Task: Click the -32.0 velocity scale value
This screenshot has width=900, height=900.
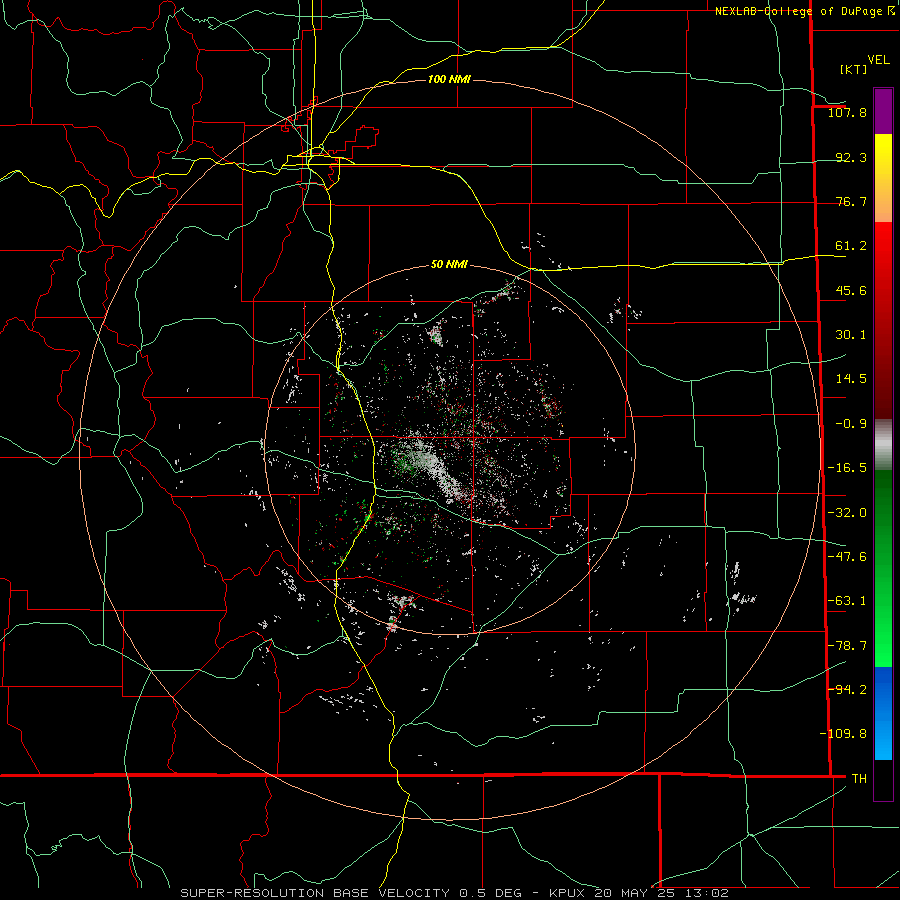Action: [847, 513]
